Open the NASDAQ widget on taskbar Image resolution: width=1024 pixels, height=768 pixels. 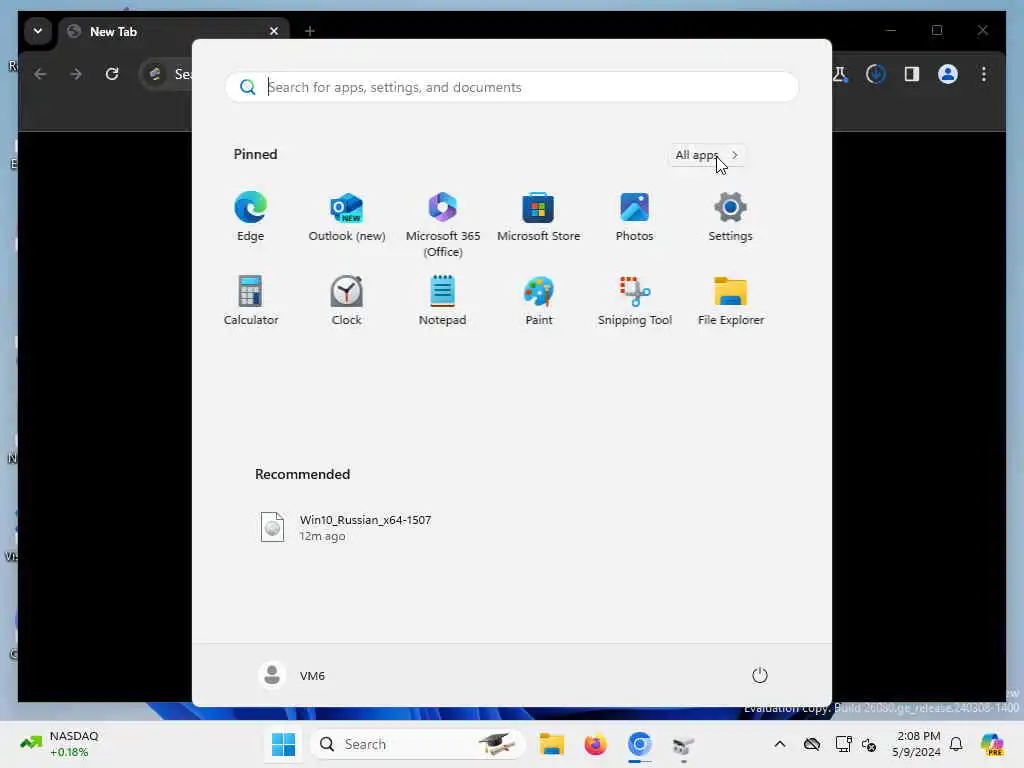(59, 744)
